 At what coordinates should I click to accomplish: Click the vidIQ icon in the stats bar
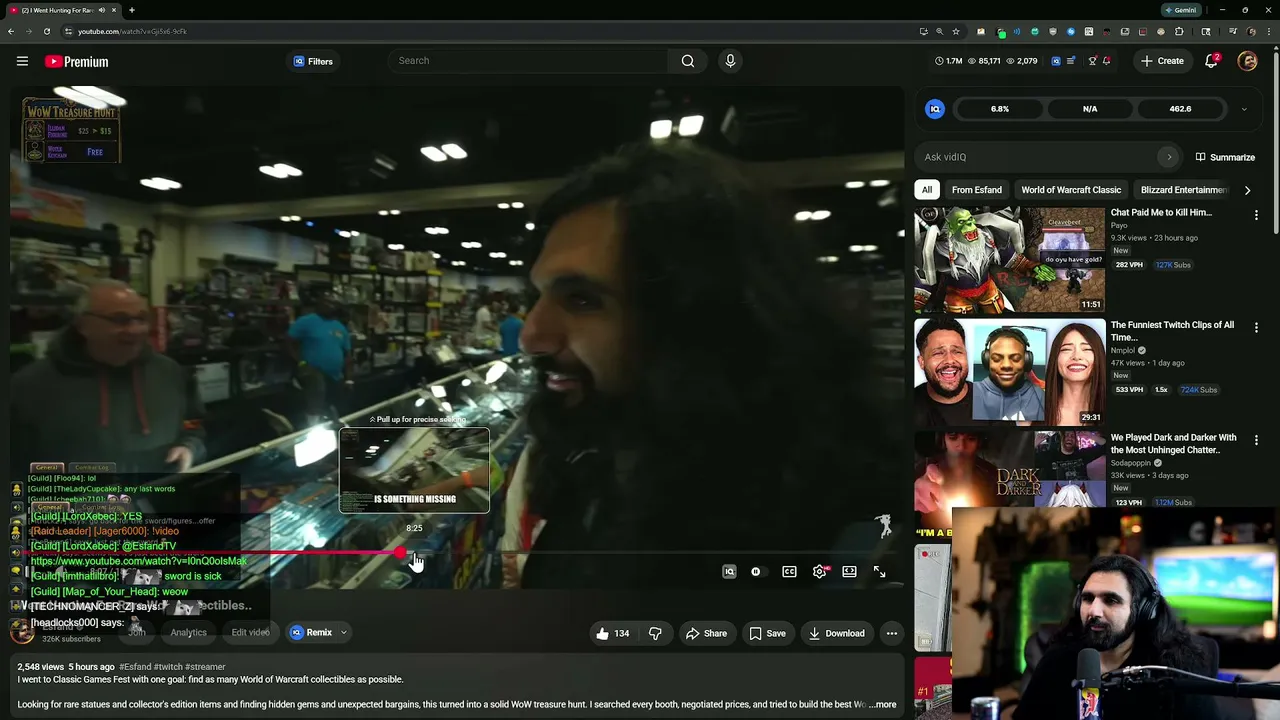coord(1056,61)
